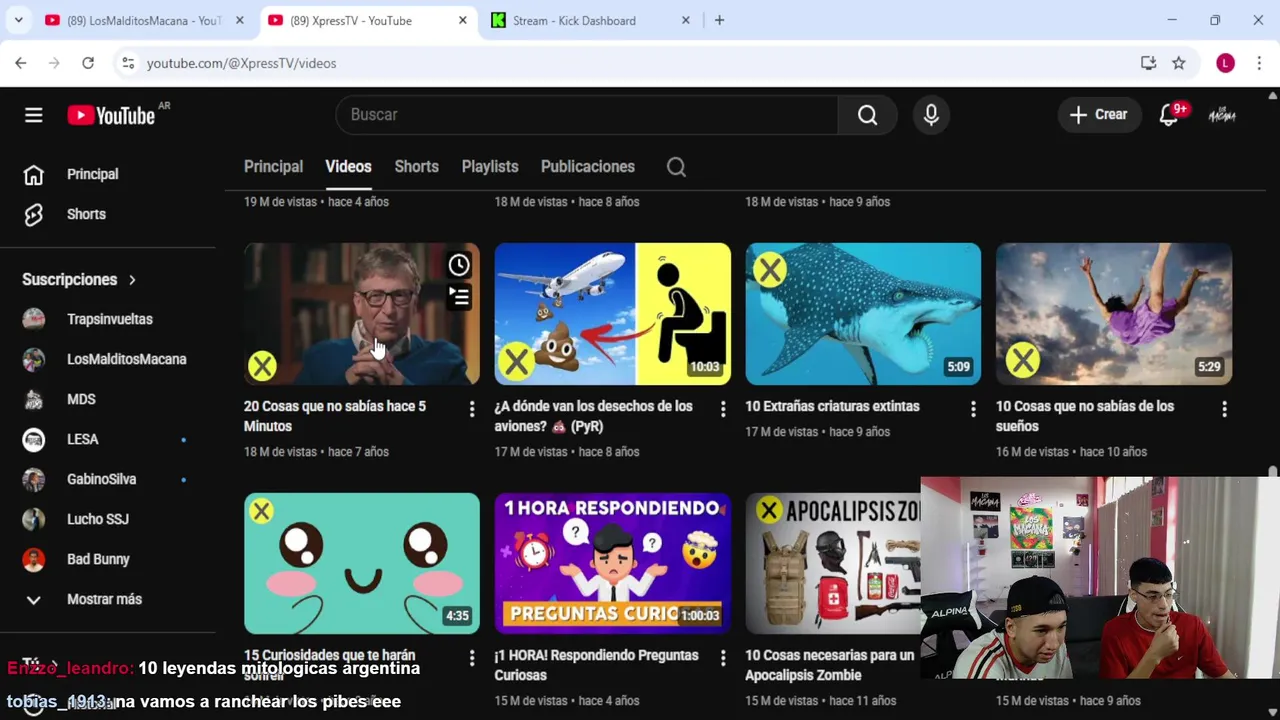Reload the page in Chrome
The image size is (1280, 720).
(88, 63)
